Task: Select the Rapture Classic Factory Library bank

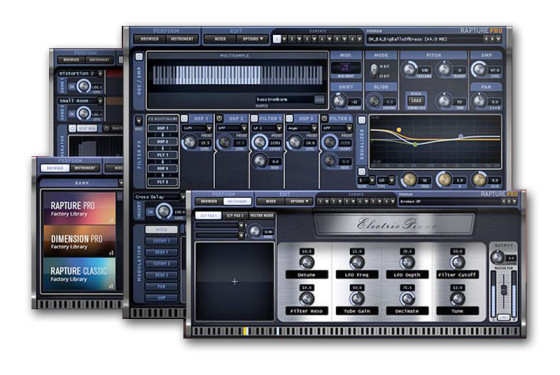Action: click(x=80, y=274)
